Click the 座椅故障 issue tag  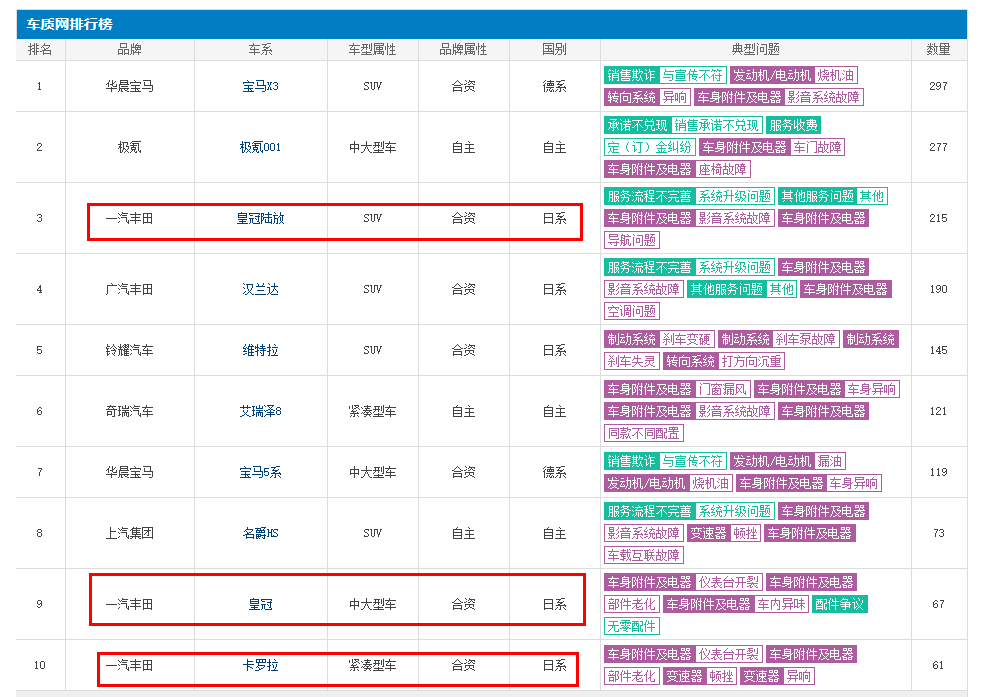pyautogui.click(x=722, y=169)
